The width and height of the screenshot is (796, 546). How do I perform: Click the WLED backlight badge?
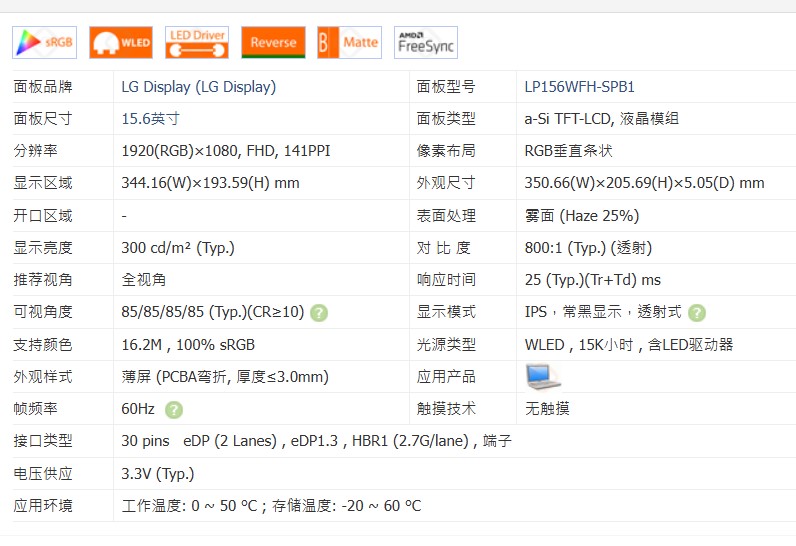(121, 43)
